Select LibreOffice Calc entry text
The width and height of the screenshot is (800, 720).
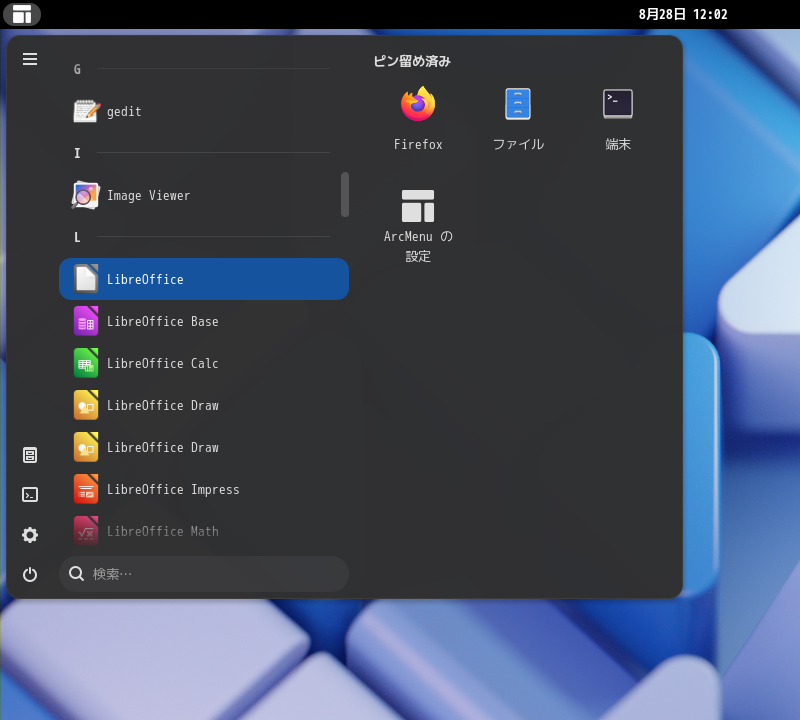click(x=163, y=363)
